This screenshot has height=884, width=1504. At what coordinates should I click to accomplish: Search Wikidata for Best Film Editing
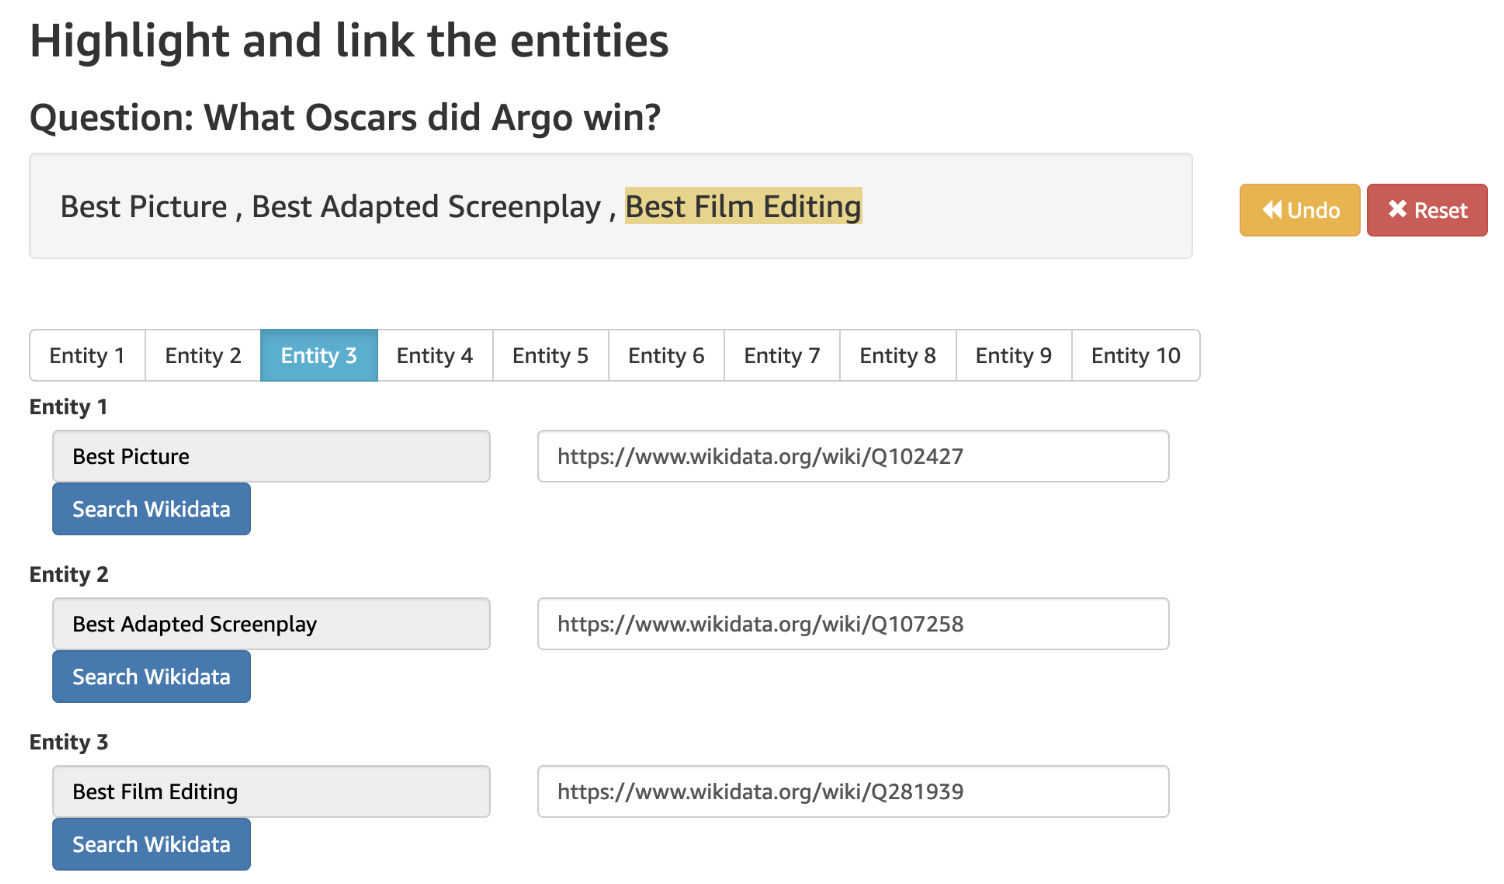[x=151, y=845]
